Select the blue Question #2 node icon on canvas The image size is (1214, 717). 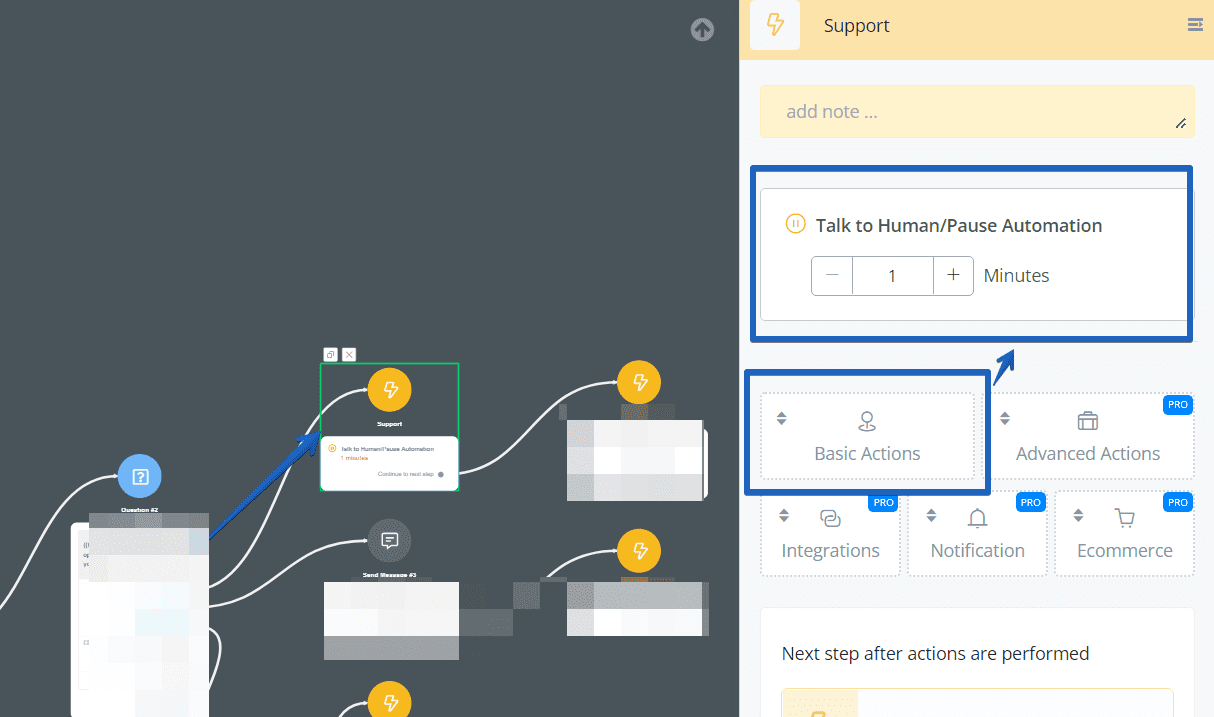pyautogui.click(x=139, y=476)
